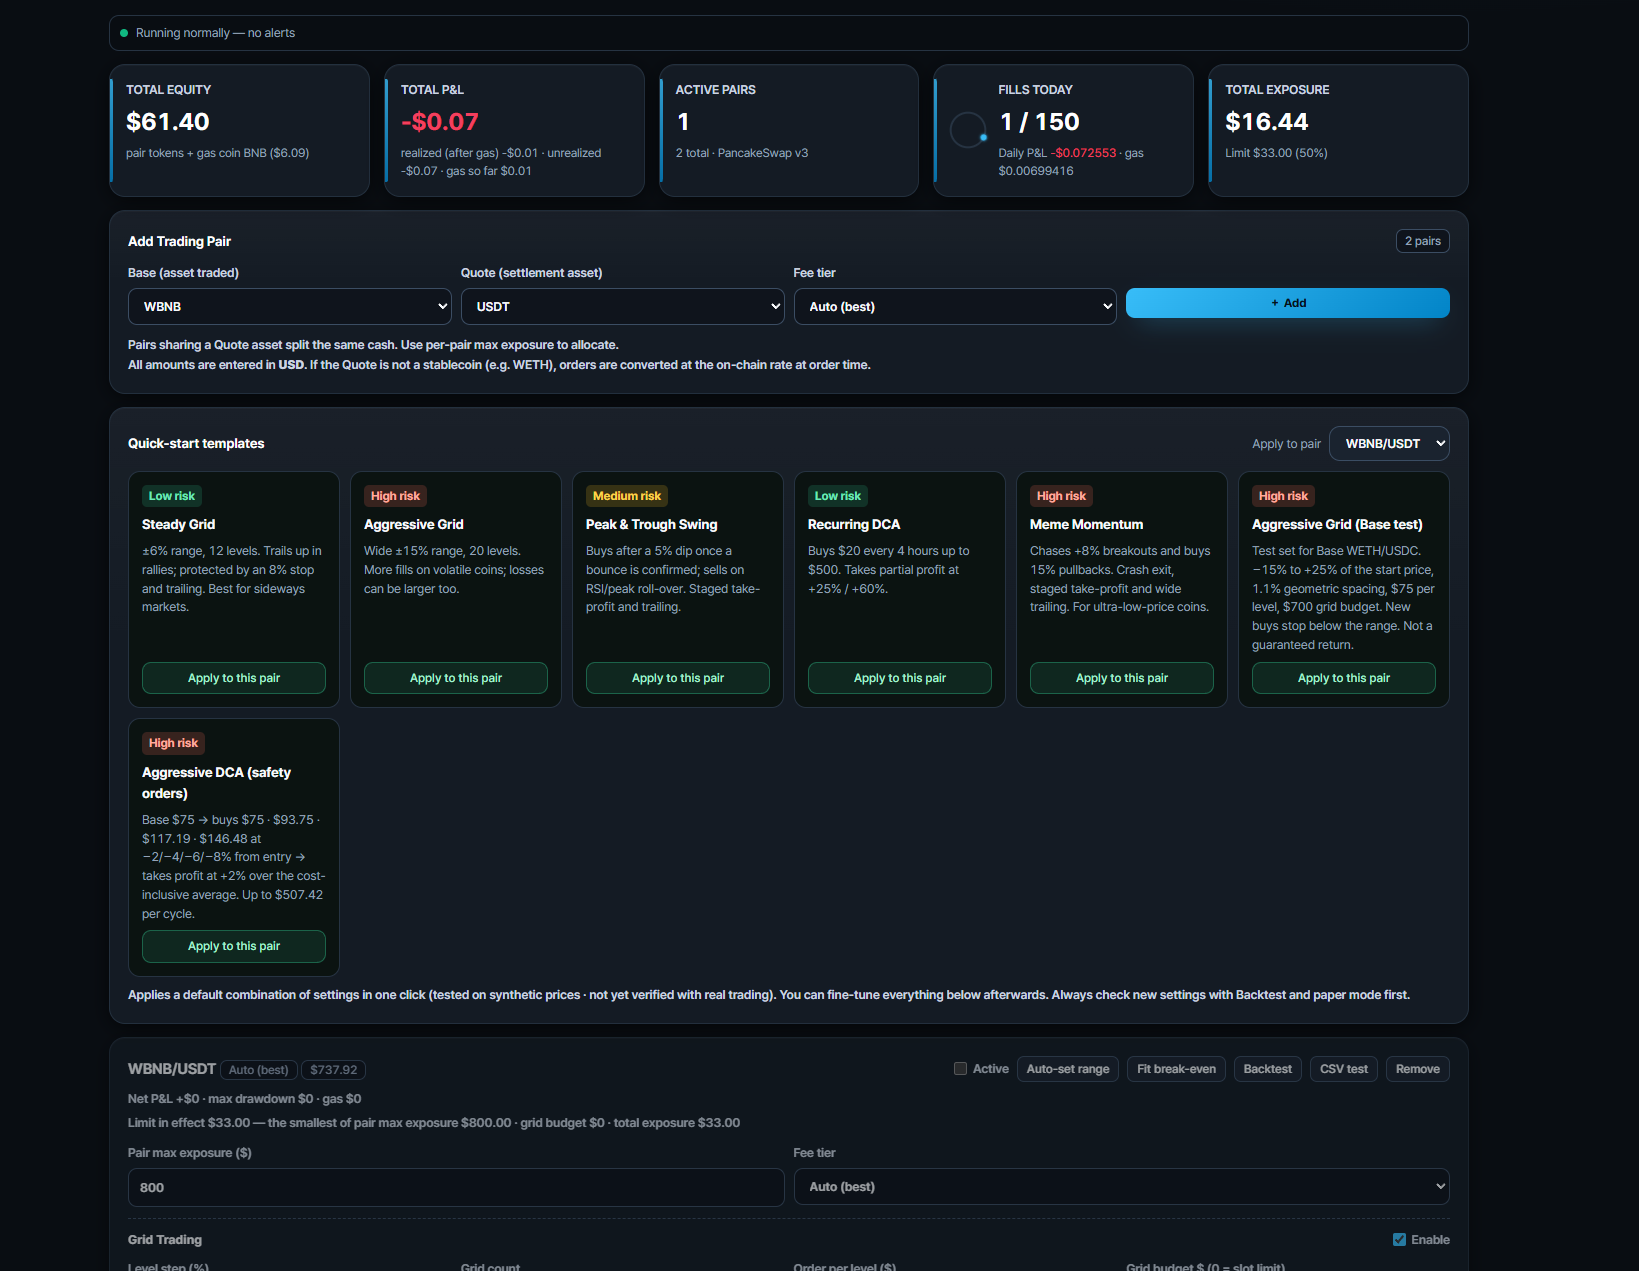
Task: Apply the Aggressive Grid (Base test) template
Action: [1344, 678]
